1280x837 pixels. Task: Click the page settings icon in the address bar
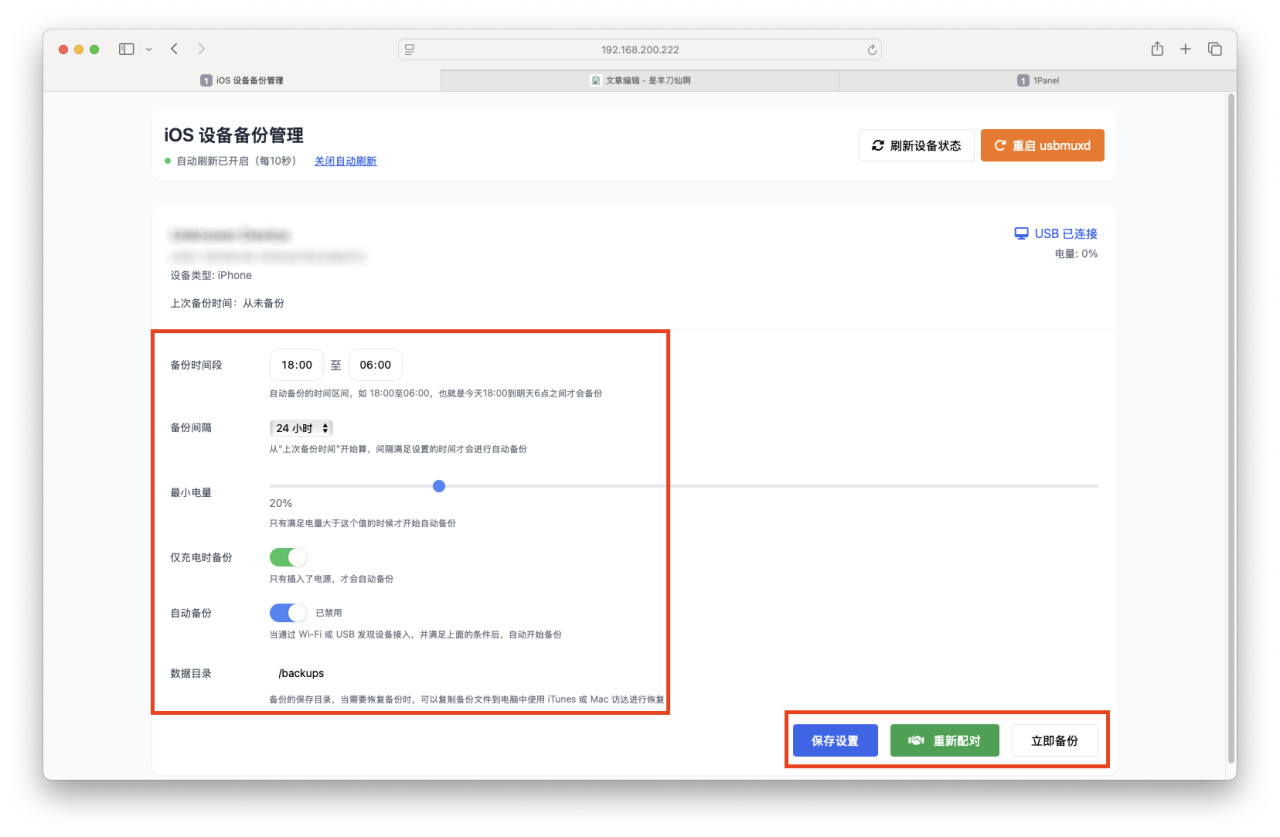point(409,49)
